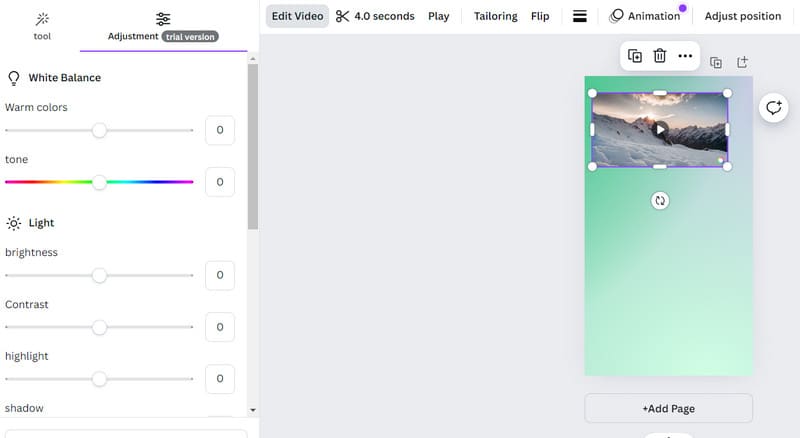Click the Flip option in toolbar

click(540, 16)
